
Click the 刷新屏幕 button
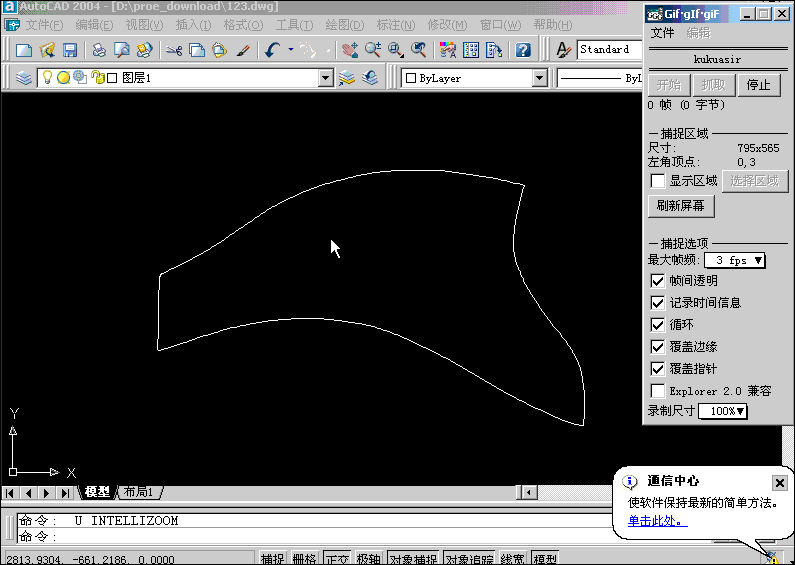(x=681, y=206)
